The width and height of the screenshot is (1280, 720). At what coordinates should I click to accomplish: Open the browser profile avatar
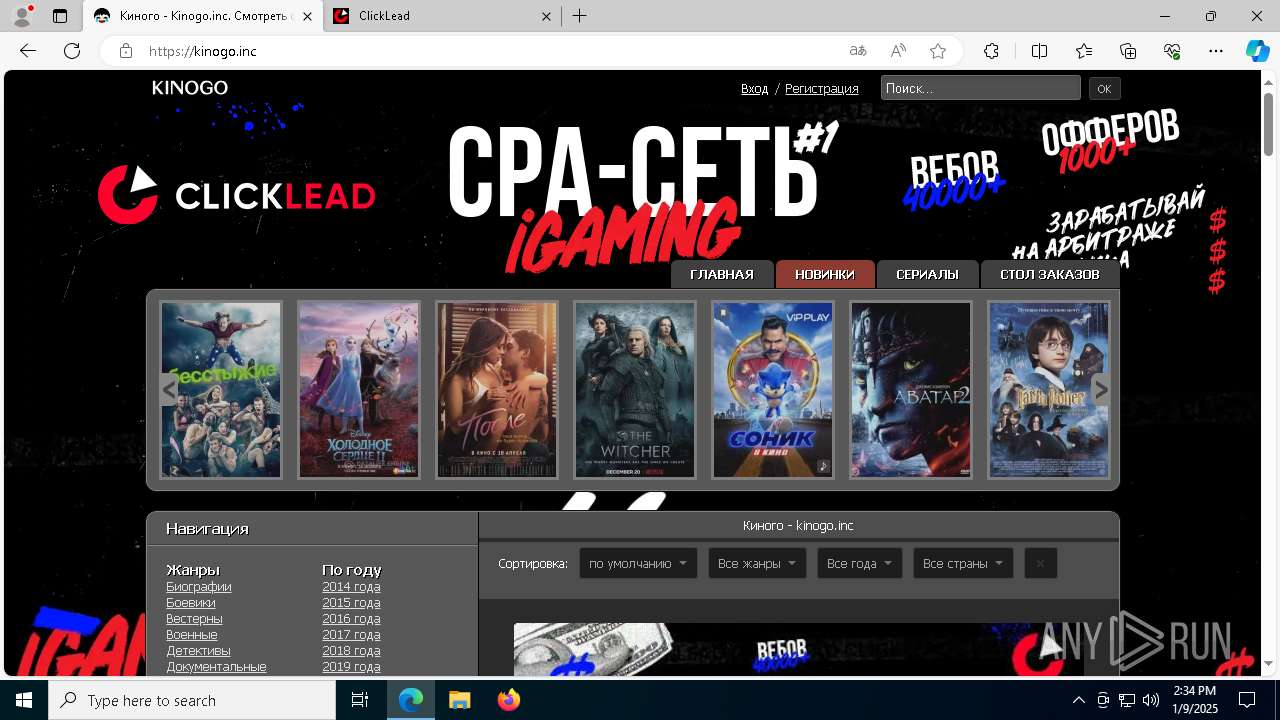click(21, 16)
